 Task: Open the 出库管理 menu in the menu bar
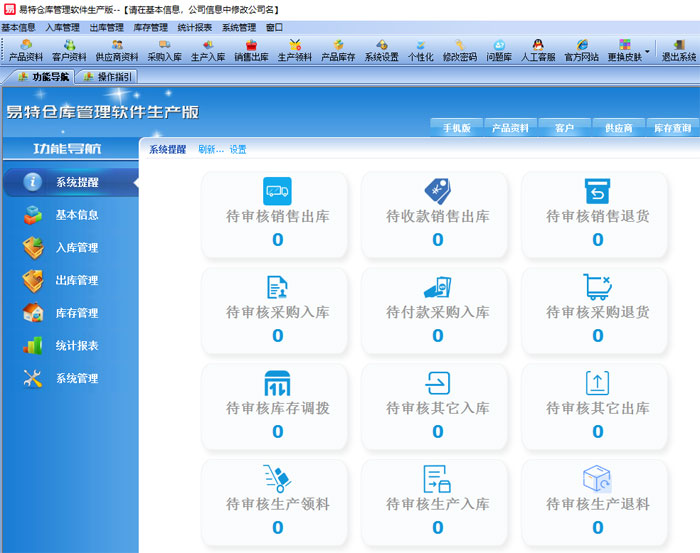[107, 28]
